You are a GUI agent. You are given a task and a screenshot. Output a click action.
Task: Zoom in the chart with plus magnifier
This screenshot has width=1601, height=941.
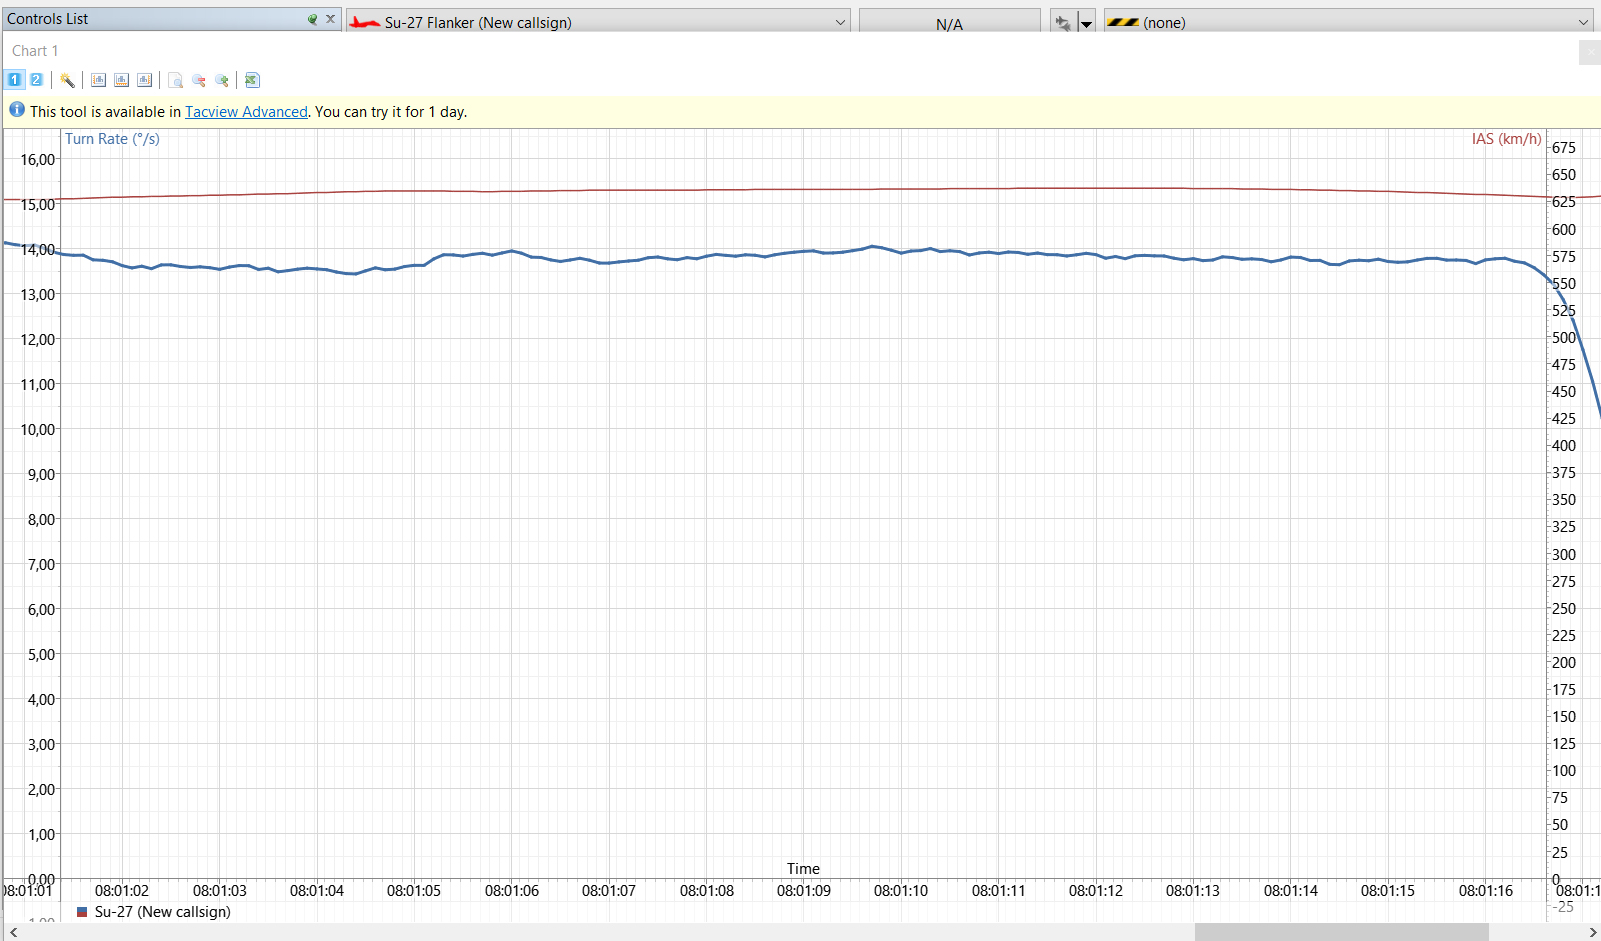(222, 80)
